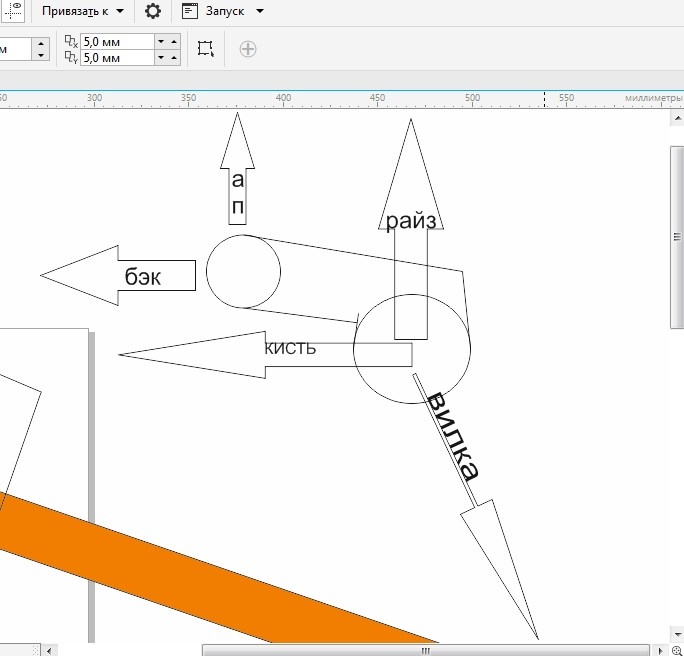Image resolution: width=684 pixels, height=656 pixels.
Task: Open the Привязать к dropdown
Action: pyautogui.click(x=83, y=11)
